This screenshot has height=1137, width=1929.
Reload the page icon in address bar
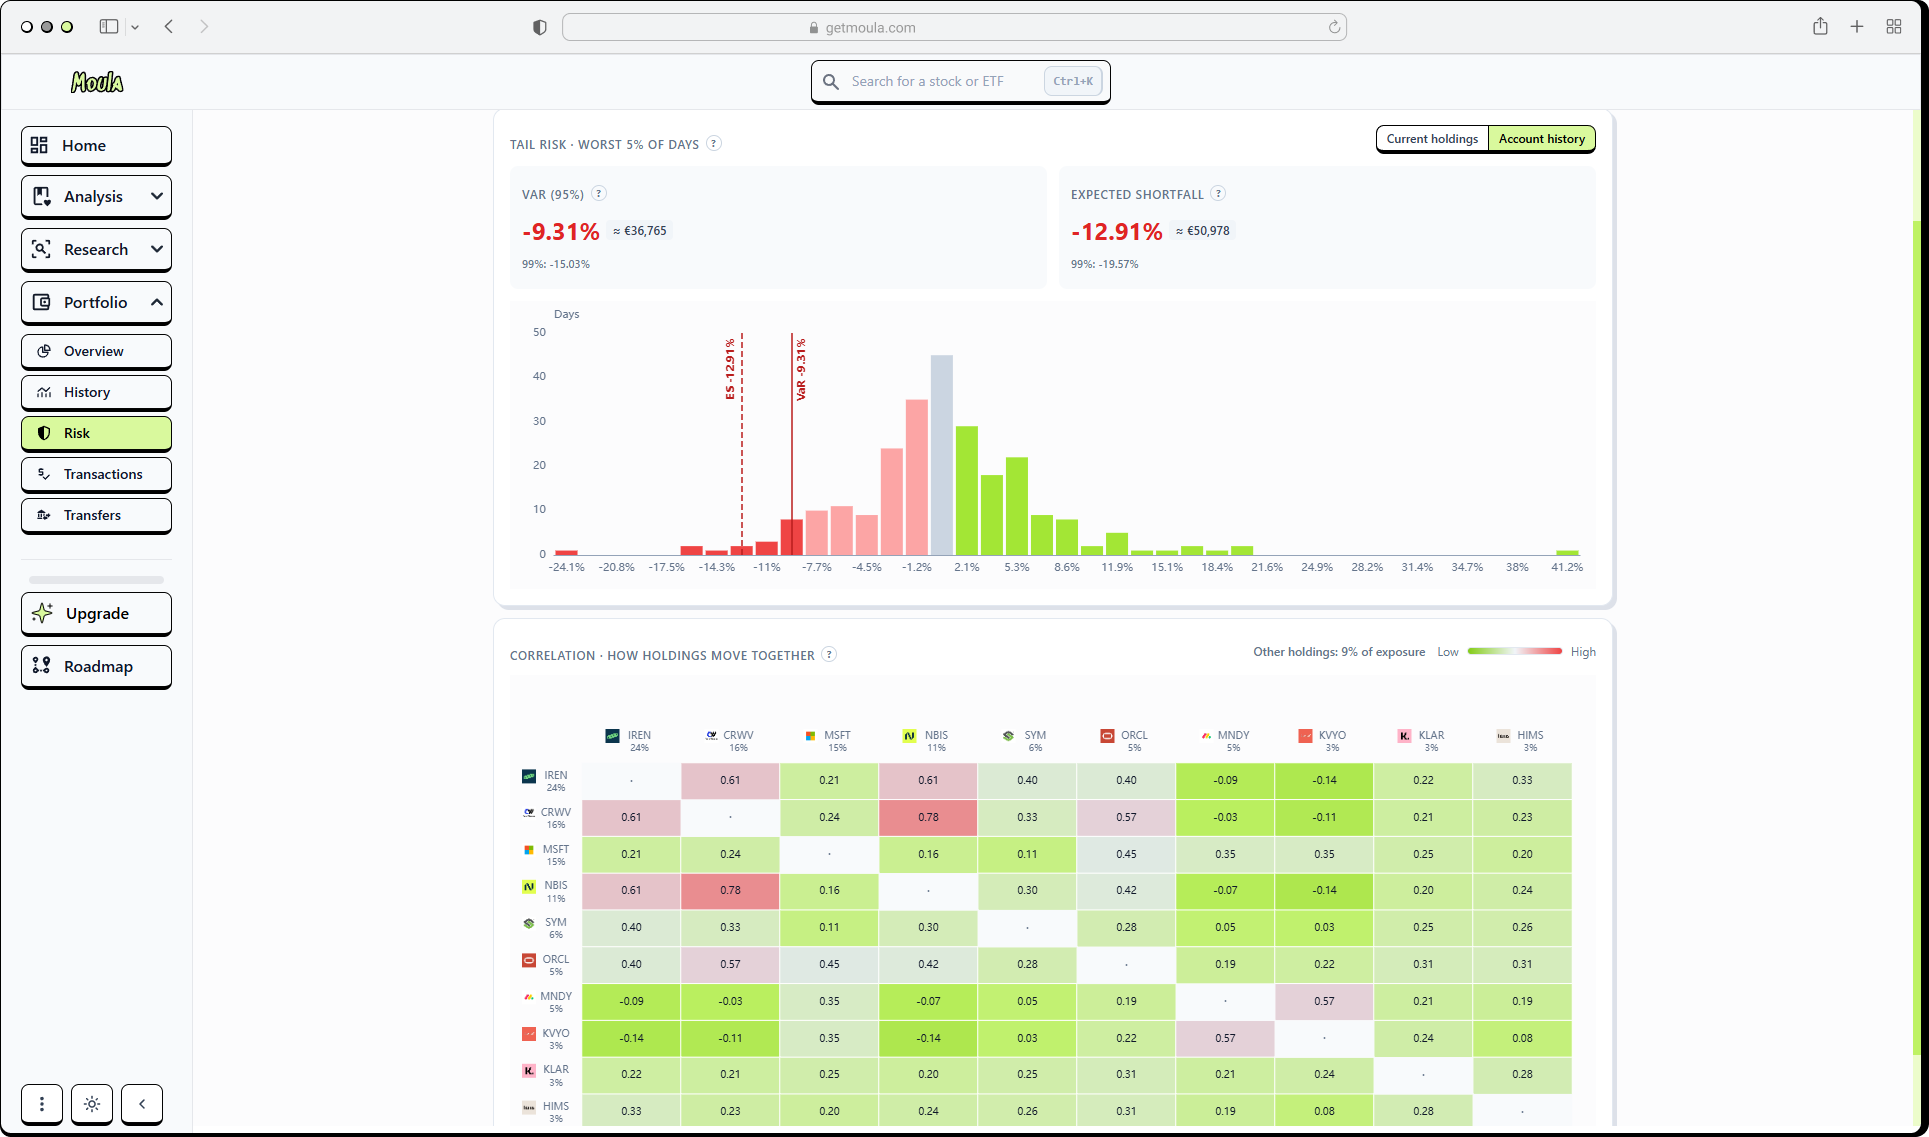tap(1334, 27)
